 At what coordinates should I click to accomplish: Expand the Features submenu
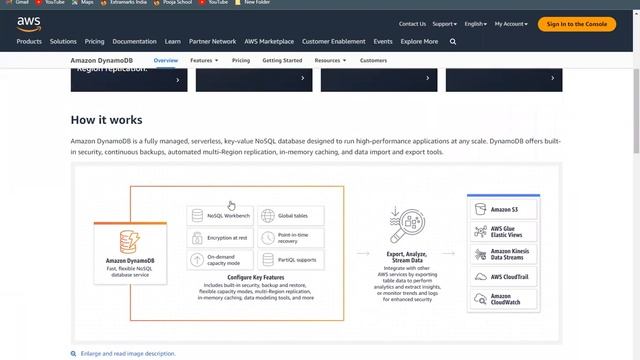click(x=204, y=60)
